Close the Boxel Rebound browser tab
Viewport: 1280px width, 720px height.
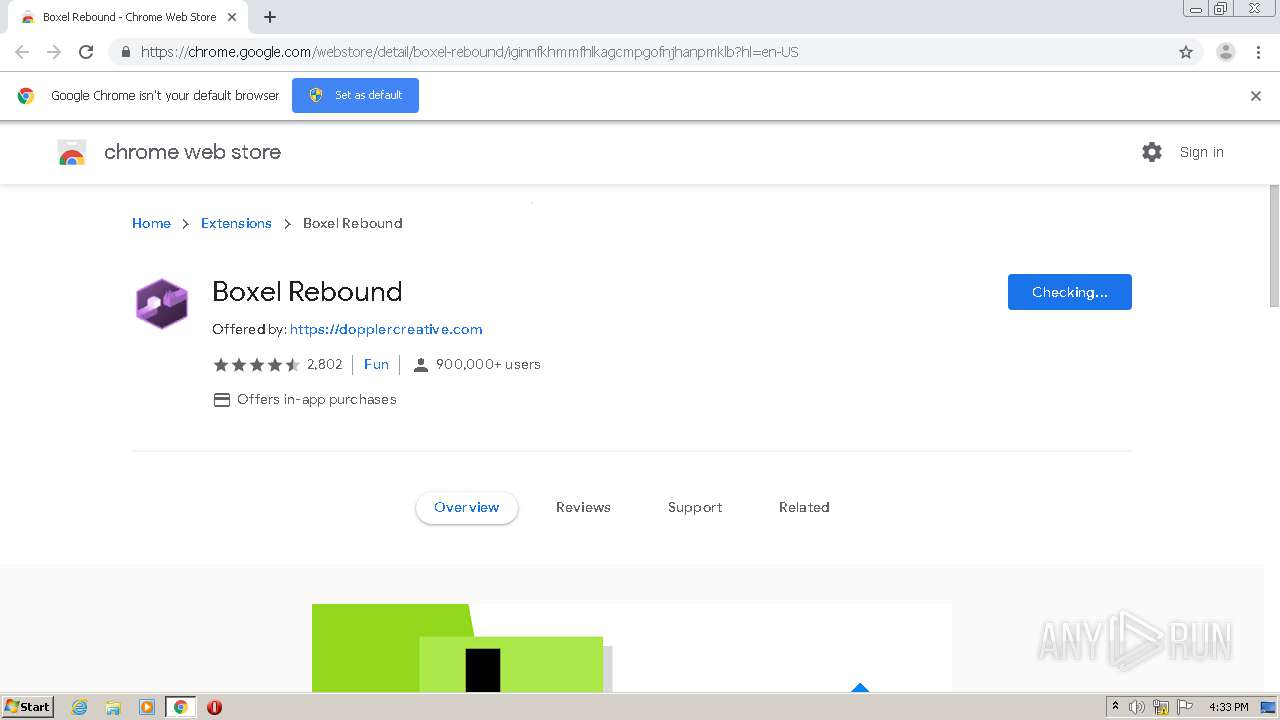[x=233, y=17]
